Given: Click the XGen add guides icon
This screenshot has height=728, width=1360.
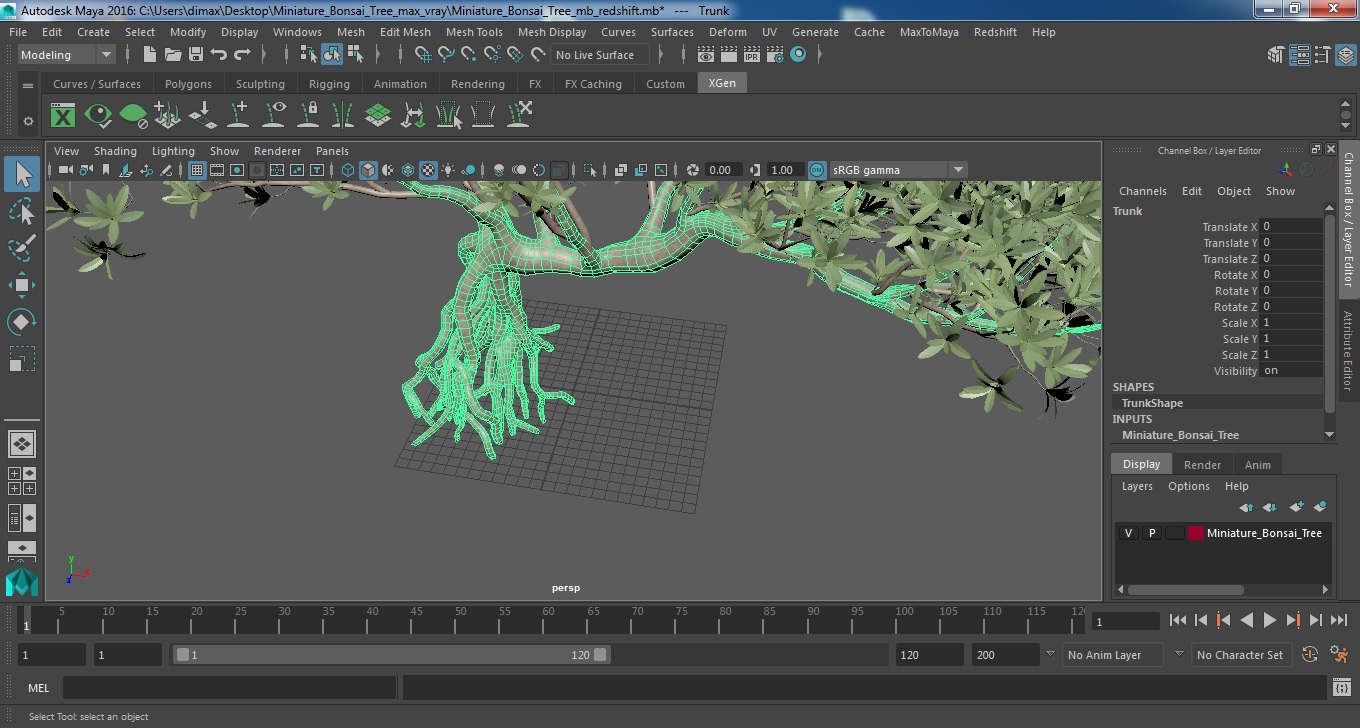Looking at the screenshot, I should [238, 115].
